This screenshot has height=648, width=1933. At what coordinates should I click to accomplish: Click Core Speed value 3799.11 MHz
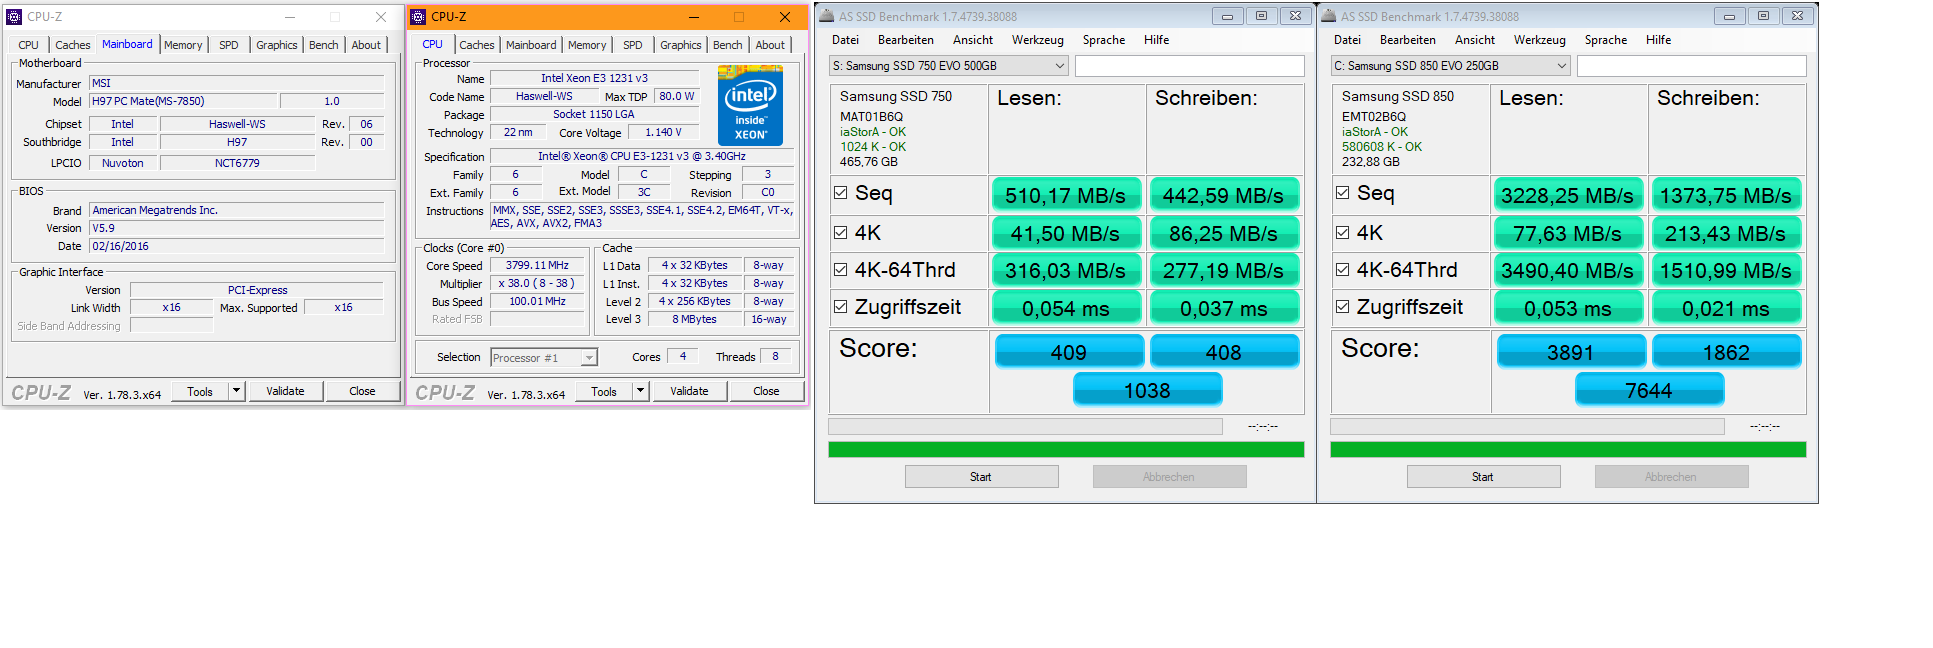tap(537, 266)
